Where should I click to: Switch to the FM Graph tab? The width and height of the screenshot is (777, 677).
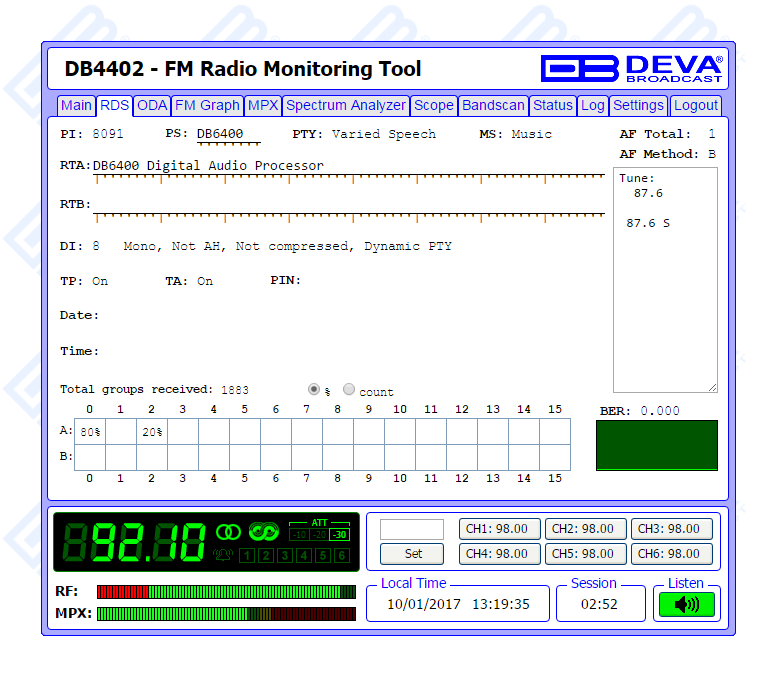(207, 105)
